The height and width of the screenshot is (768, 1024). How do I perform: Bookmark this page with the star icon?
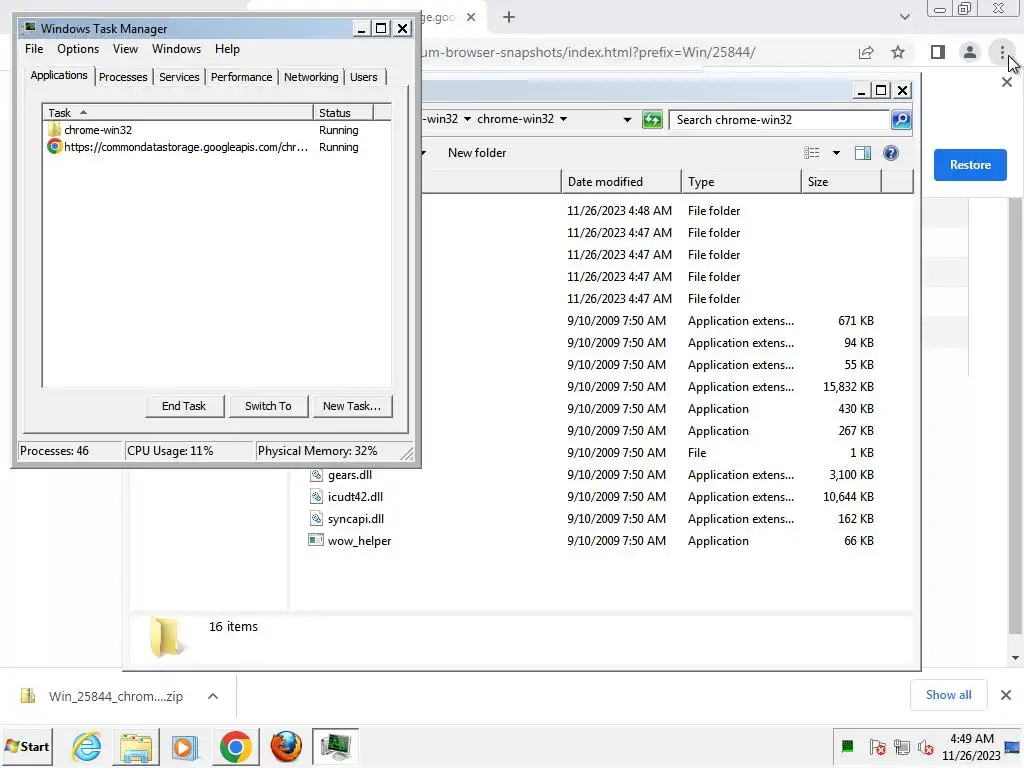tap(898, 52)
